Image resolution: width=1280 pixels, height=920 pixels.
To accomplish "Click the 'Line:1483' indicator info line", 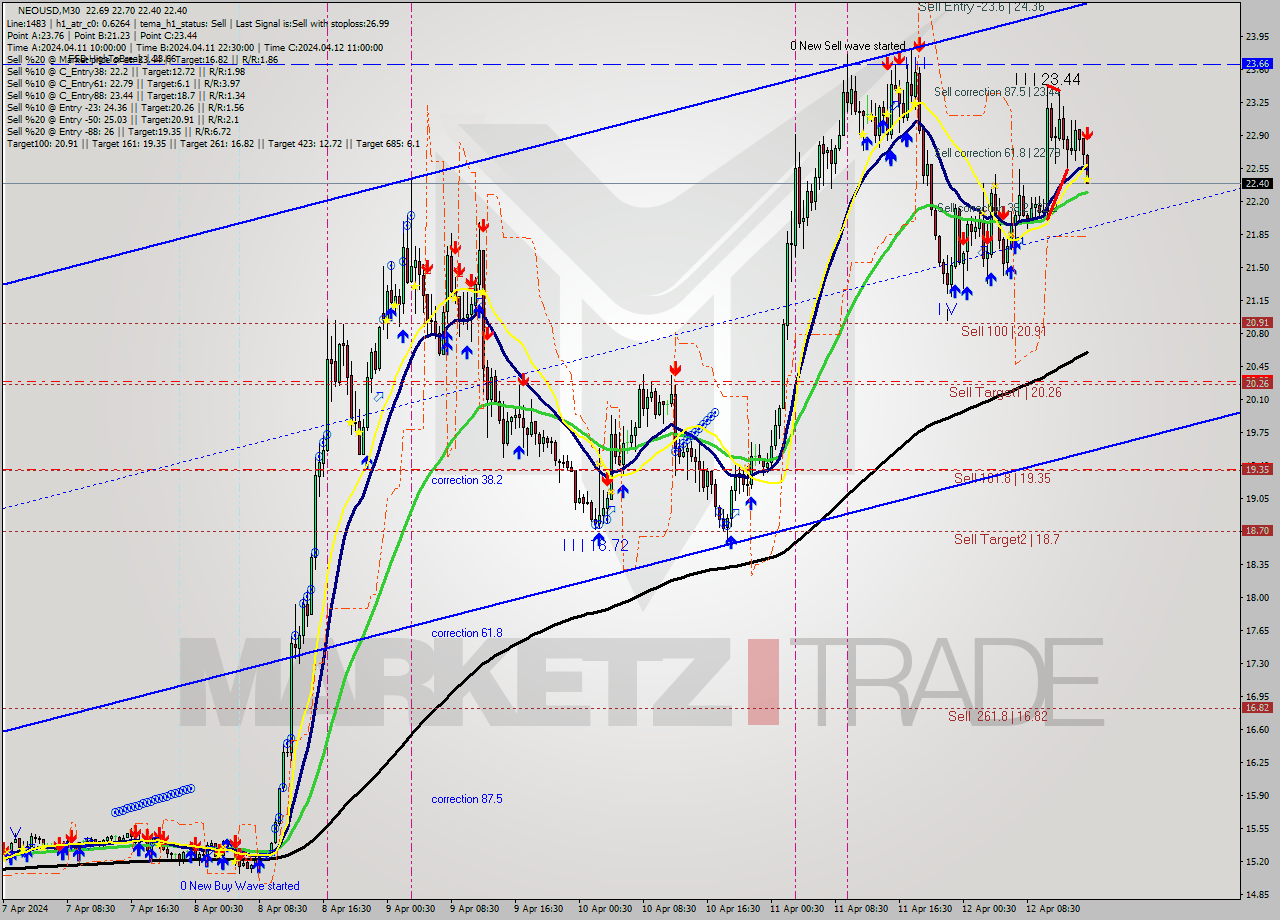I will (x=197, y=23).
